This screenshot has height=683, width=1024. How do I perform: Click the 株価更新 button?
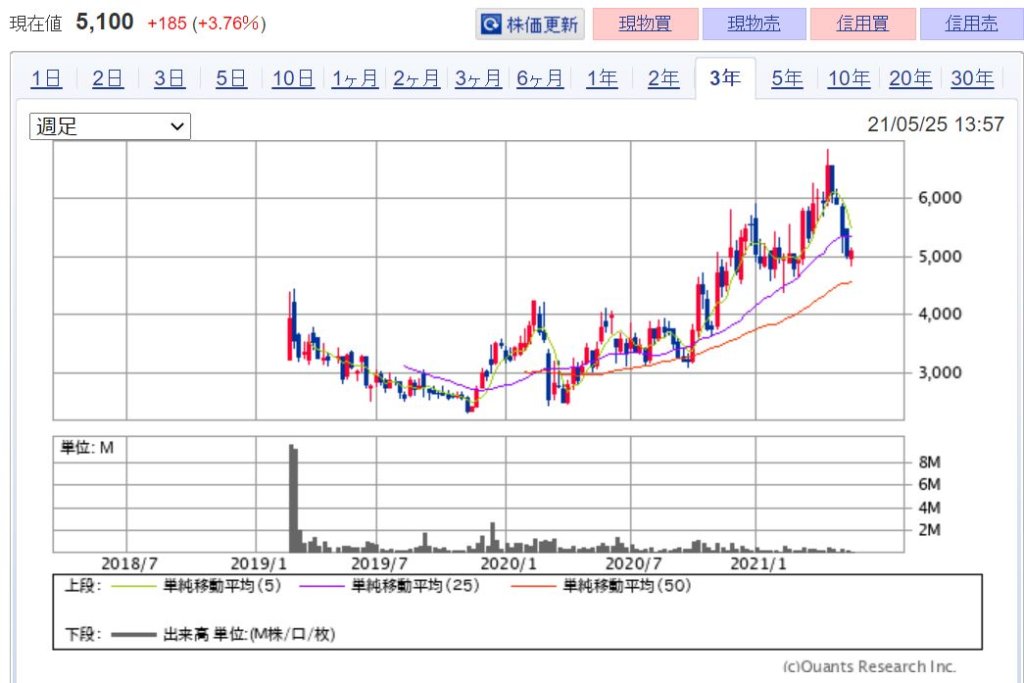pyautogui.click(x=530, y=24)
